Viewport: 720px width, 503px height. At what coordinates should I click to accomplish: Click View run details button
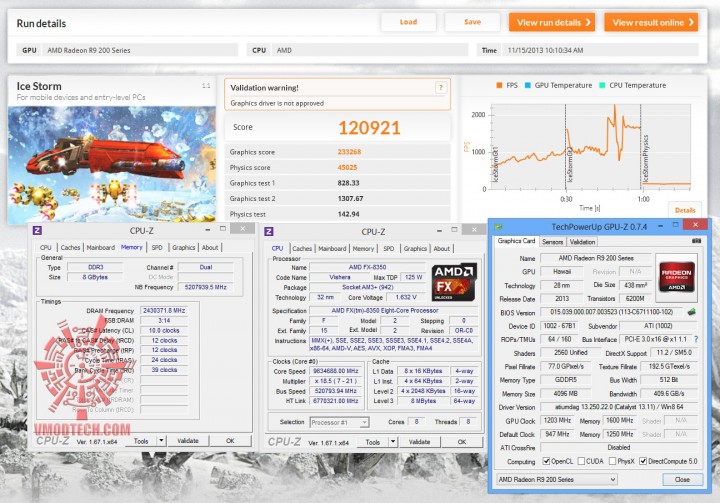551,22
